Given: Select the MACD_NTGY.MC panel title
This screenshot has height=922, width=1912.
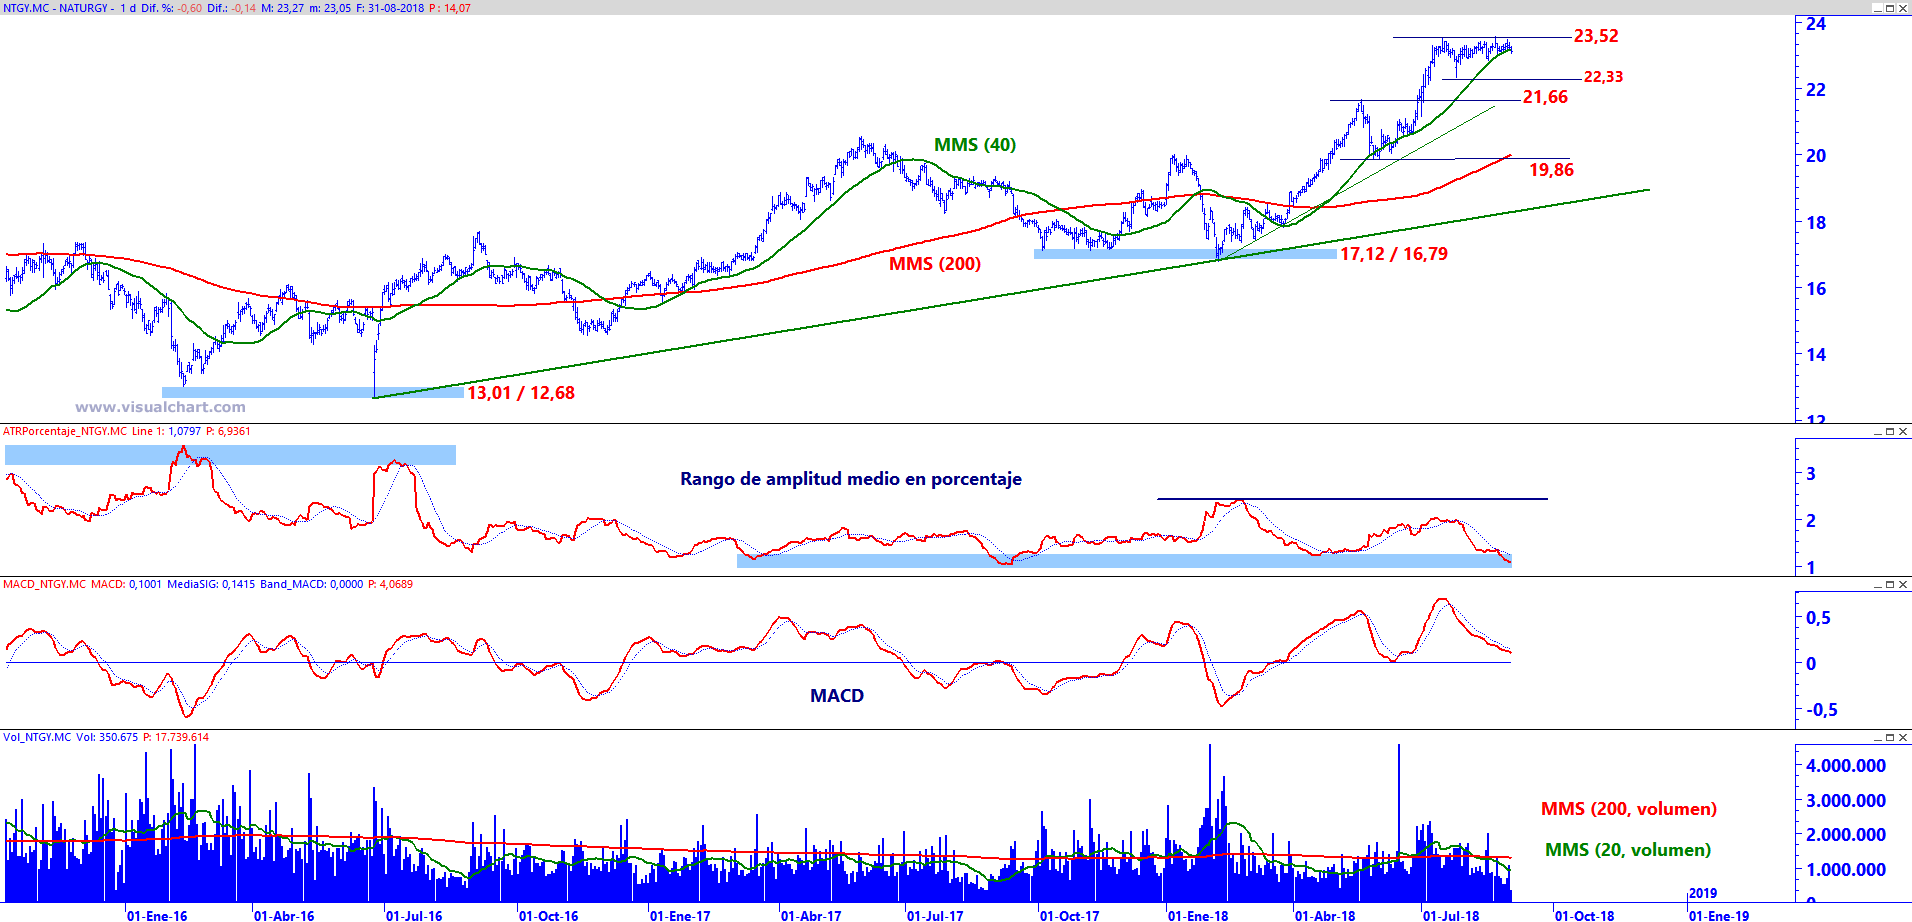Looking at the screenshot, I should pyautogui.click(x=44, y=584).
